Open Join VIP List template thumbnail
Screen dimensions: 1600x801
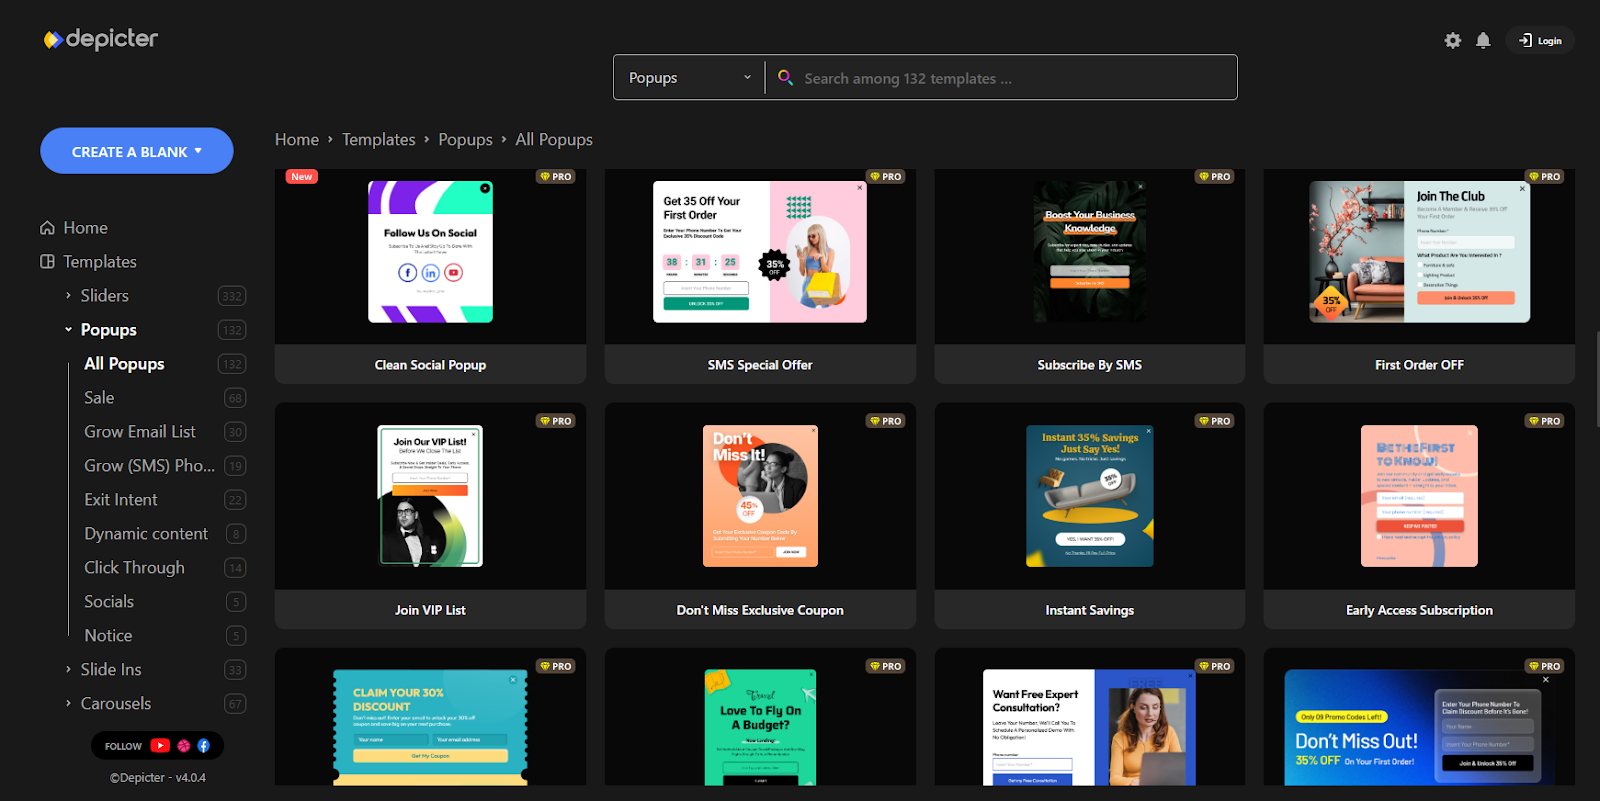430,496
